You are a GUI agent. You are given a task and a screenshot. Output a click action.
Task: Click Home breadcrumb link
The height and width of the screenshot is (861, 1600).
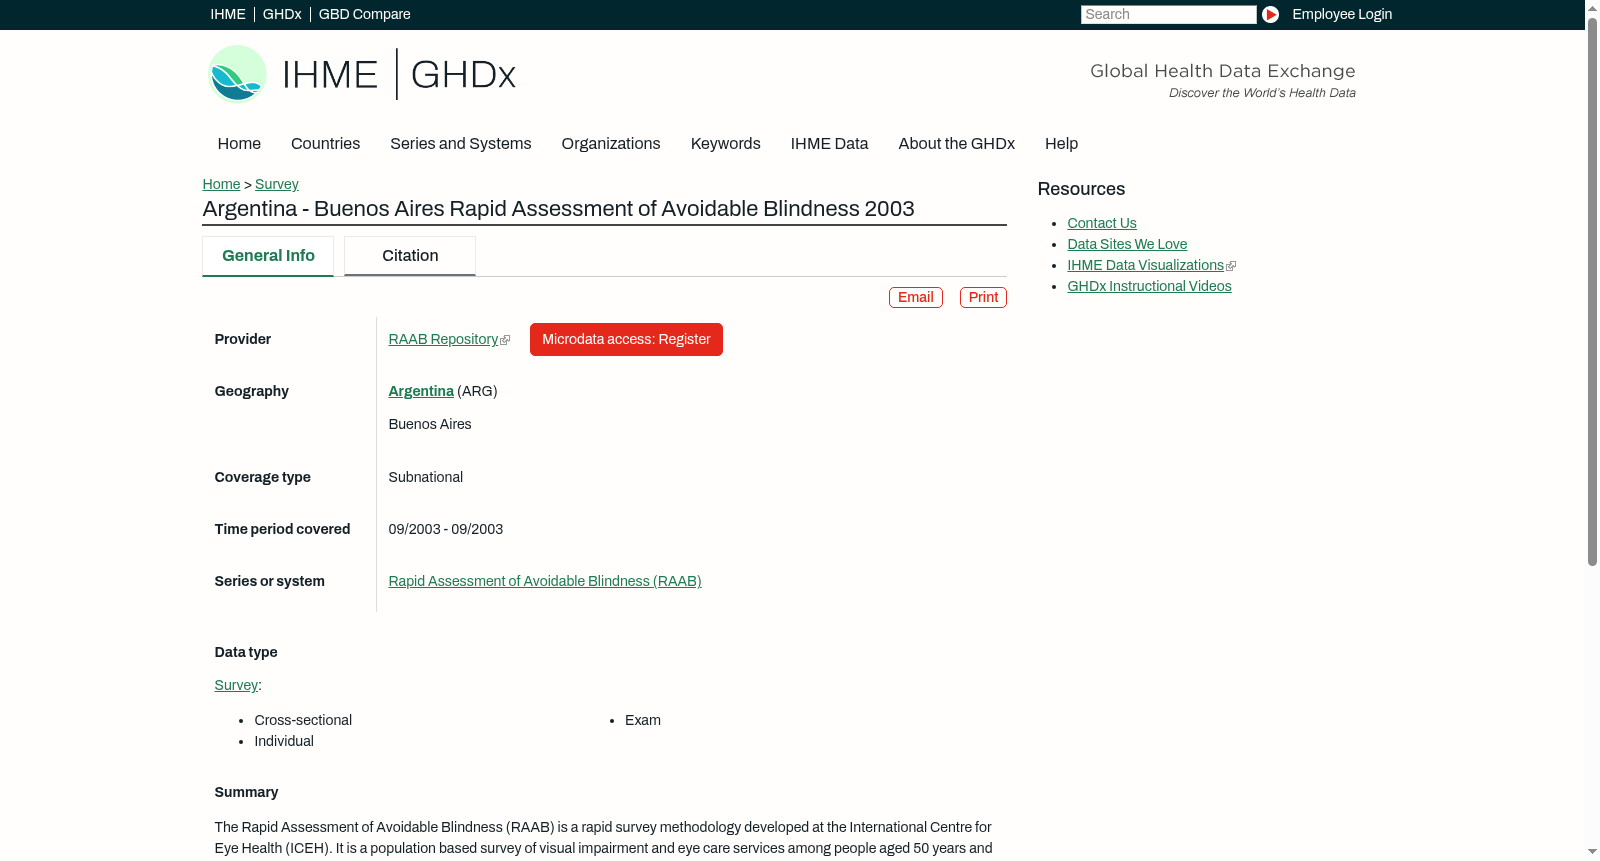pos(221,184)
